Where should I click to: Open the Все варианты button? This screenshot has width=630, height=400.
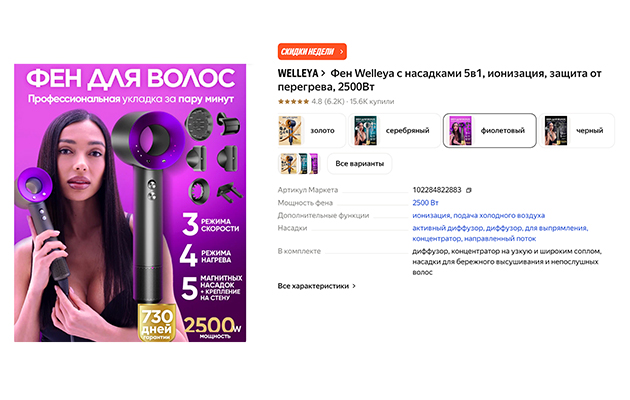tap(360, 163)
